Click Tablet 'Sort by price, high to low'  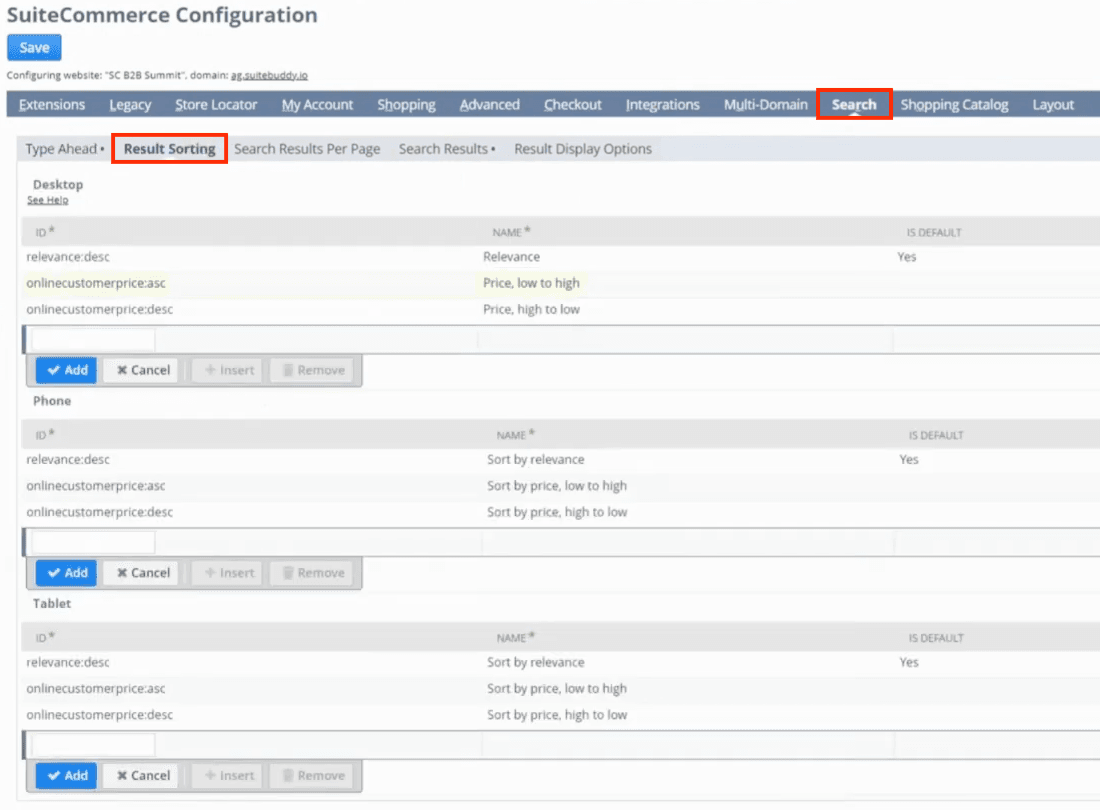(557, 715)
